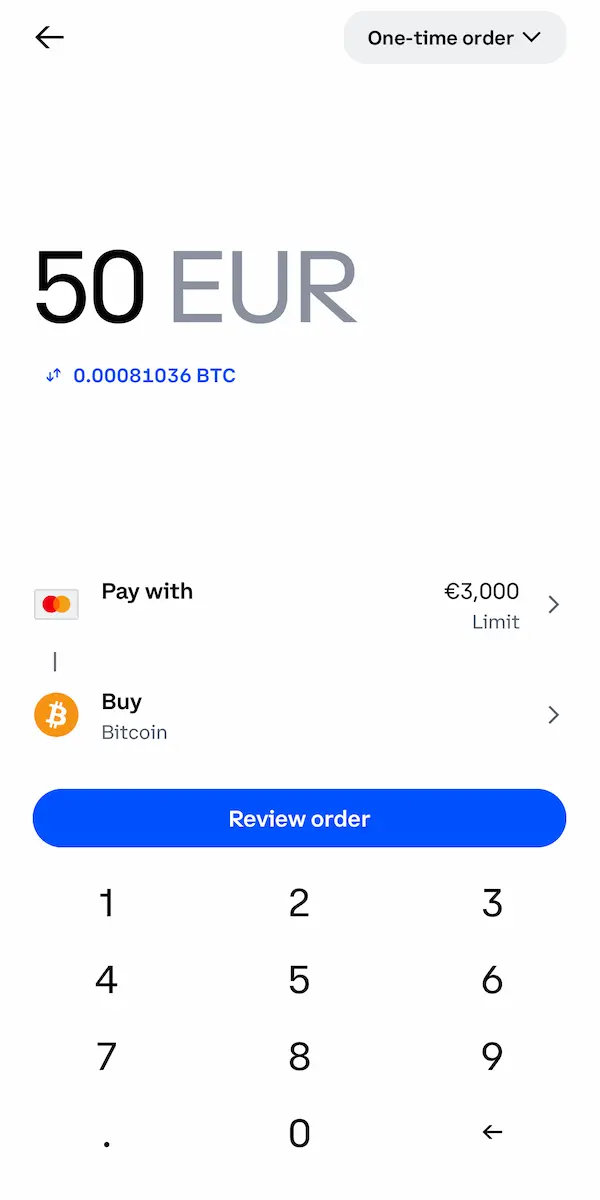Tap the 50 EUR amount display
Image resolution: width=600 pixels, height=1200 pixels.
click(x=195, y=287)
